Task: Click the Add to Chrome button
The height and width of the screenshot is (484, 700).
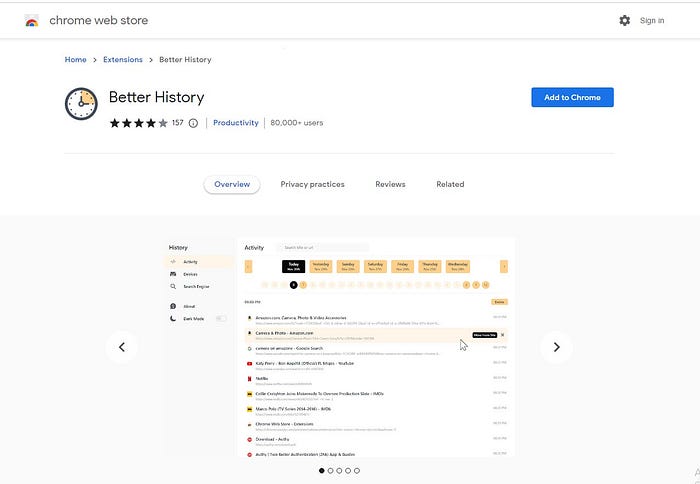Action: tap(572, 97)
